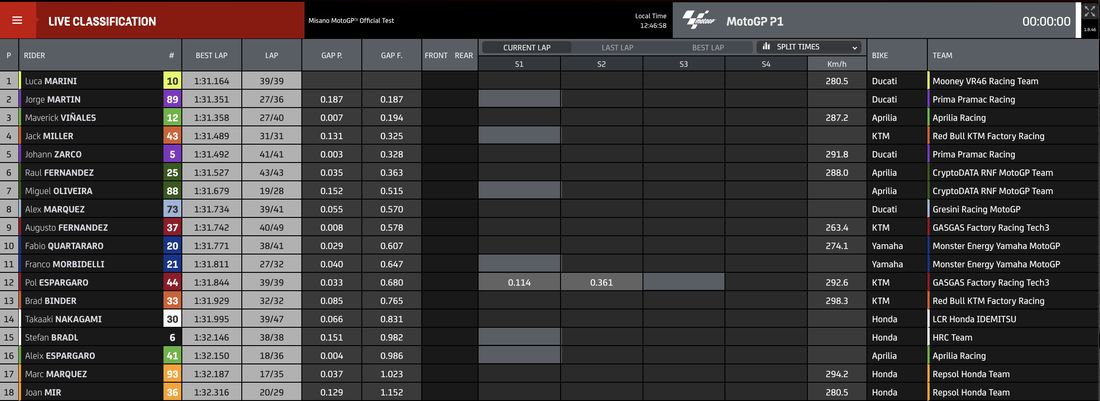The image size is (1100, 401).
Task: Click Luca Marini's yellow number 10 badge
Action: (172, 81)
